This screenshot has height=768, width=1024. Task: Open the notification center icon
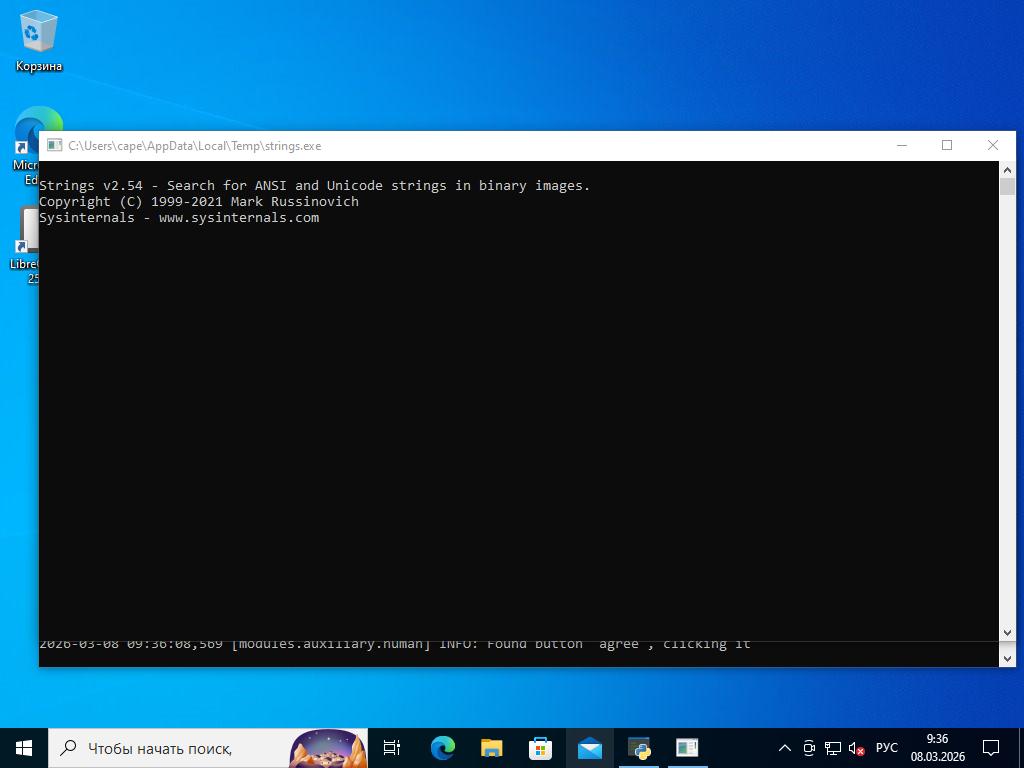[x=991, y=748]
